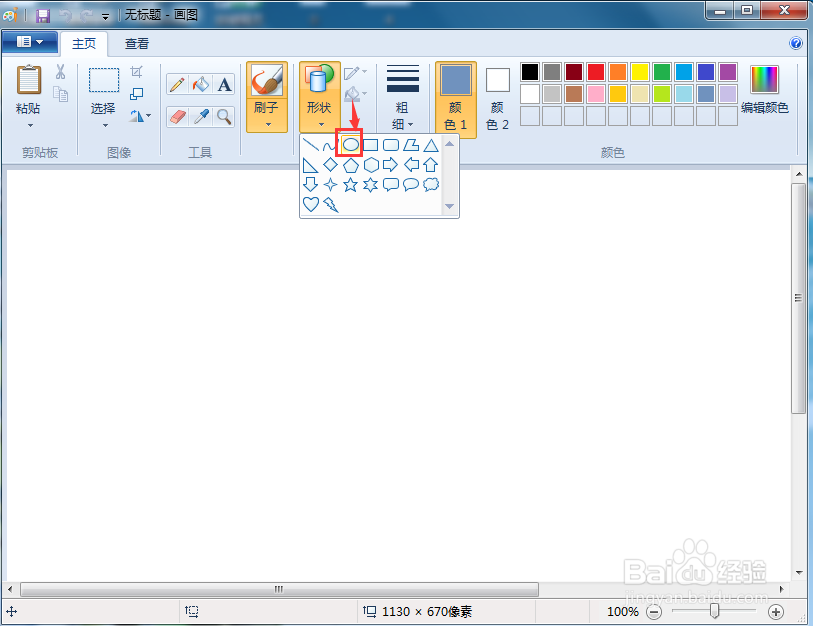813x626 pixels.
Task: Choose the Heart shape
Action: coord(311,204)
